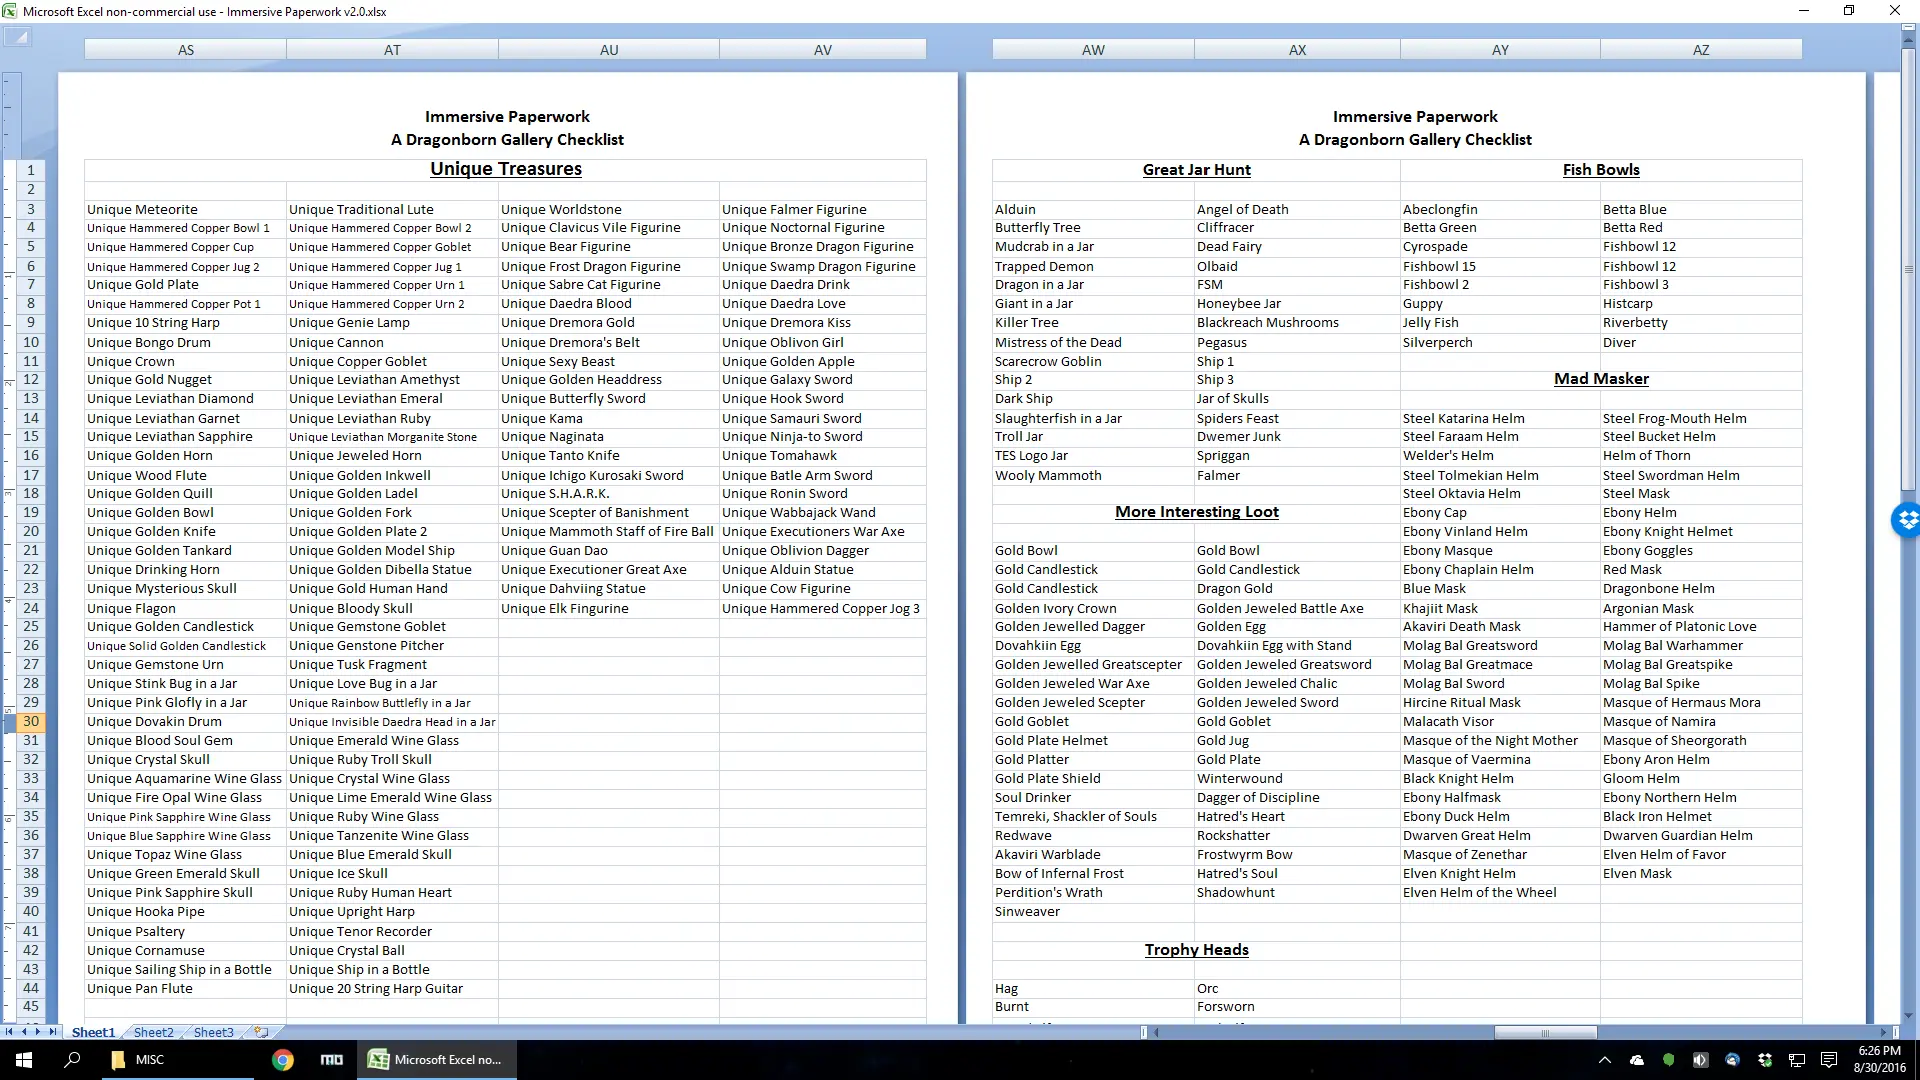Click the Thunderbird-style blue tray icon

(1733, 1060)
